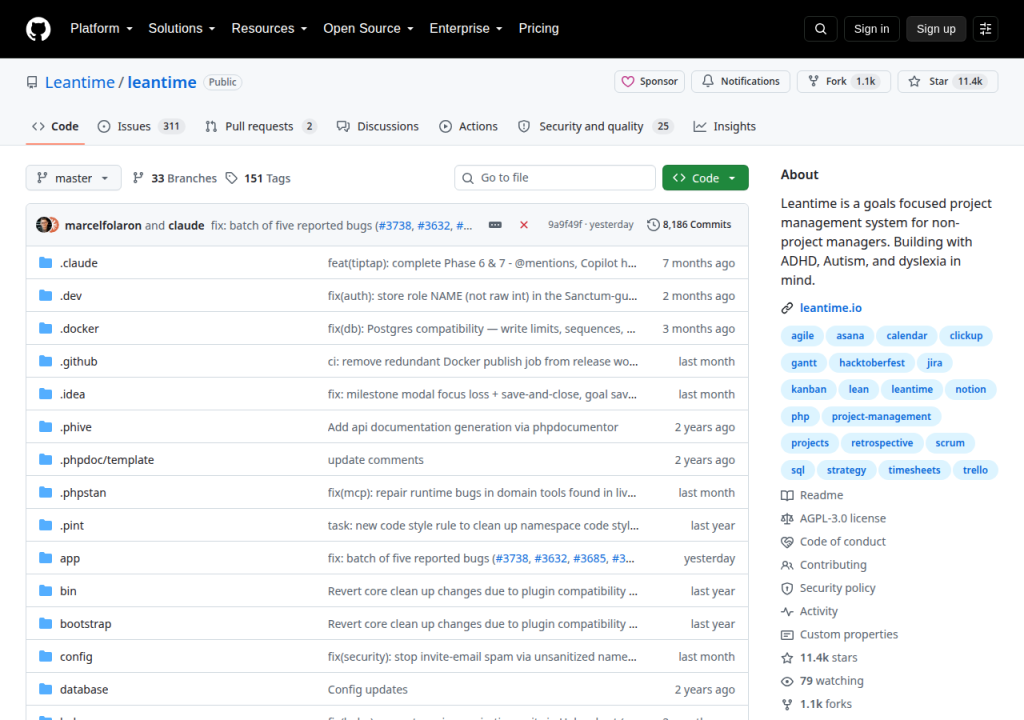The width and height of the screenshot is (1024, 720).
Task: Open the green Code dropdown
Action: click(x=705, y=178)
